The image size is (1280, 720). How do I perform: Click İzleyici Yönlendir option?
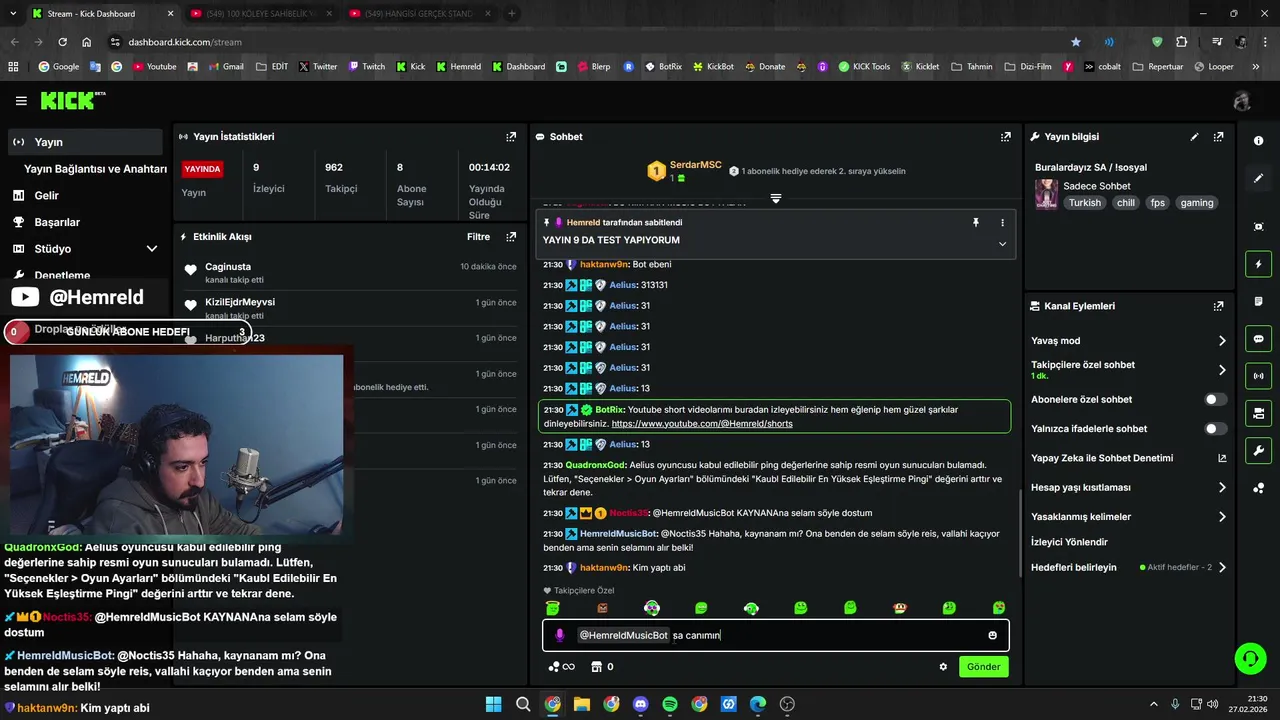tap(1069, 542)
